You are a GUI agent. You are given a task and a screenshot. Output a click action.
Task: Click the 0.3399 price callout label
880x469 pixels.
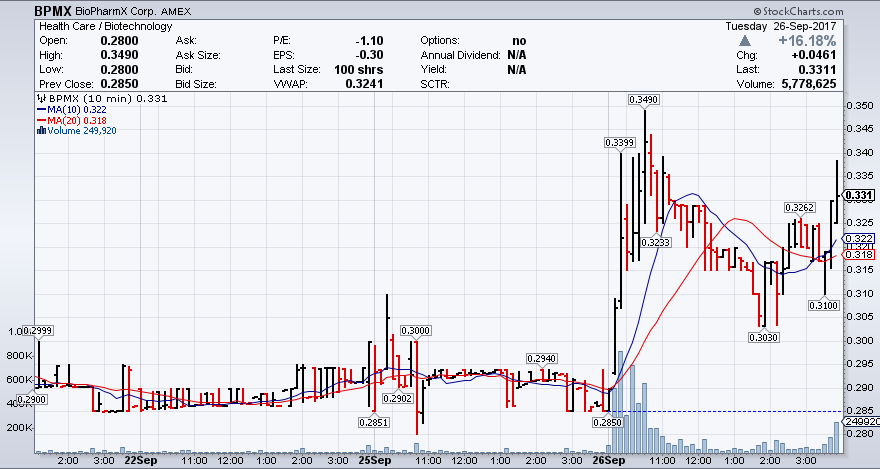620,143
